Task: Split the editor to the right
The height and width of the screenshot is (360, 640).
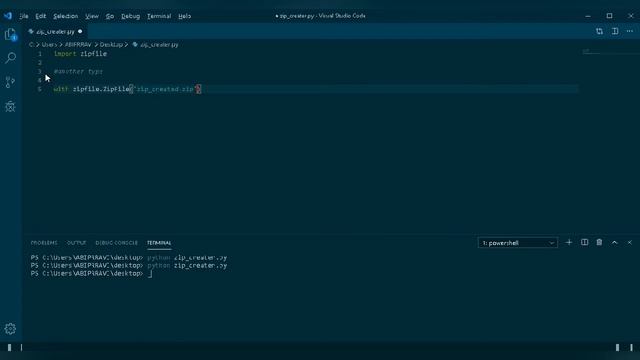Action: pyautogui.click(x=615, y=31)
